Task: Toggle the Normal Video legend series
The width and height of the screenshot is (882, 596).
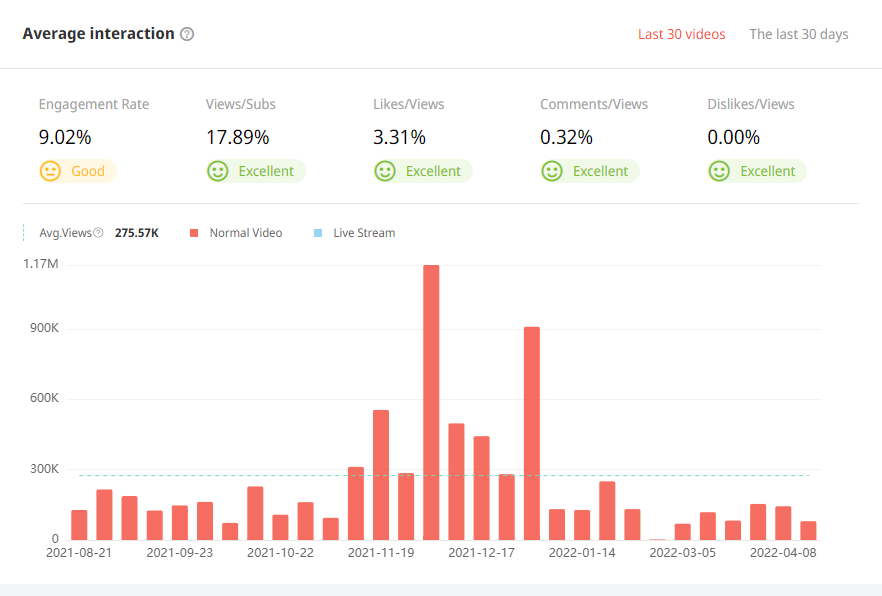Action: pyautogui.click(x=245, y=233)
